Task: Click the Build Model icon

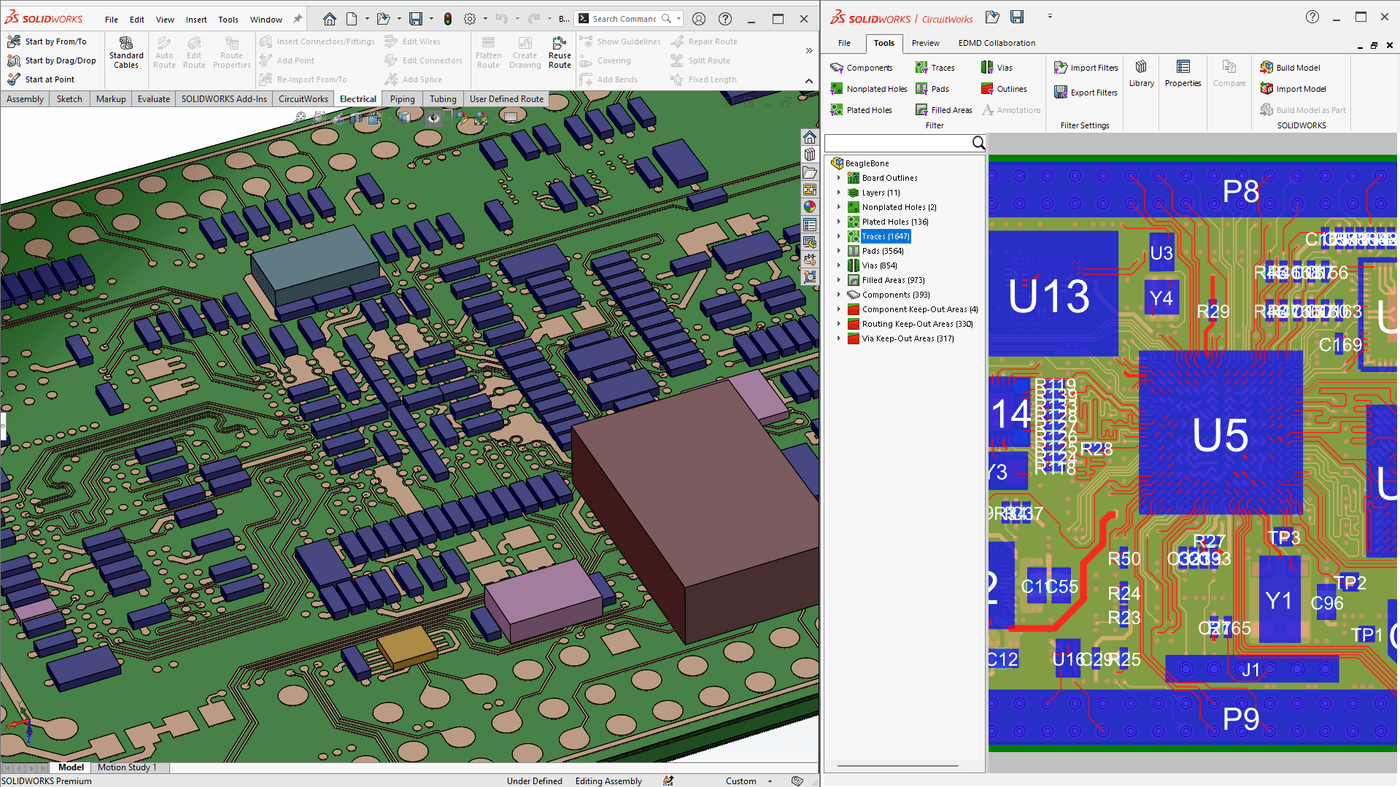Action: click(x=1290, y=67)
